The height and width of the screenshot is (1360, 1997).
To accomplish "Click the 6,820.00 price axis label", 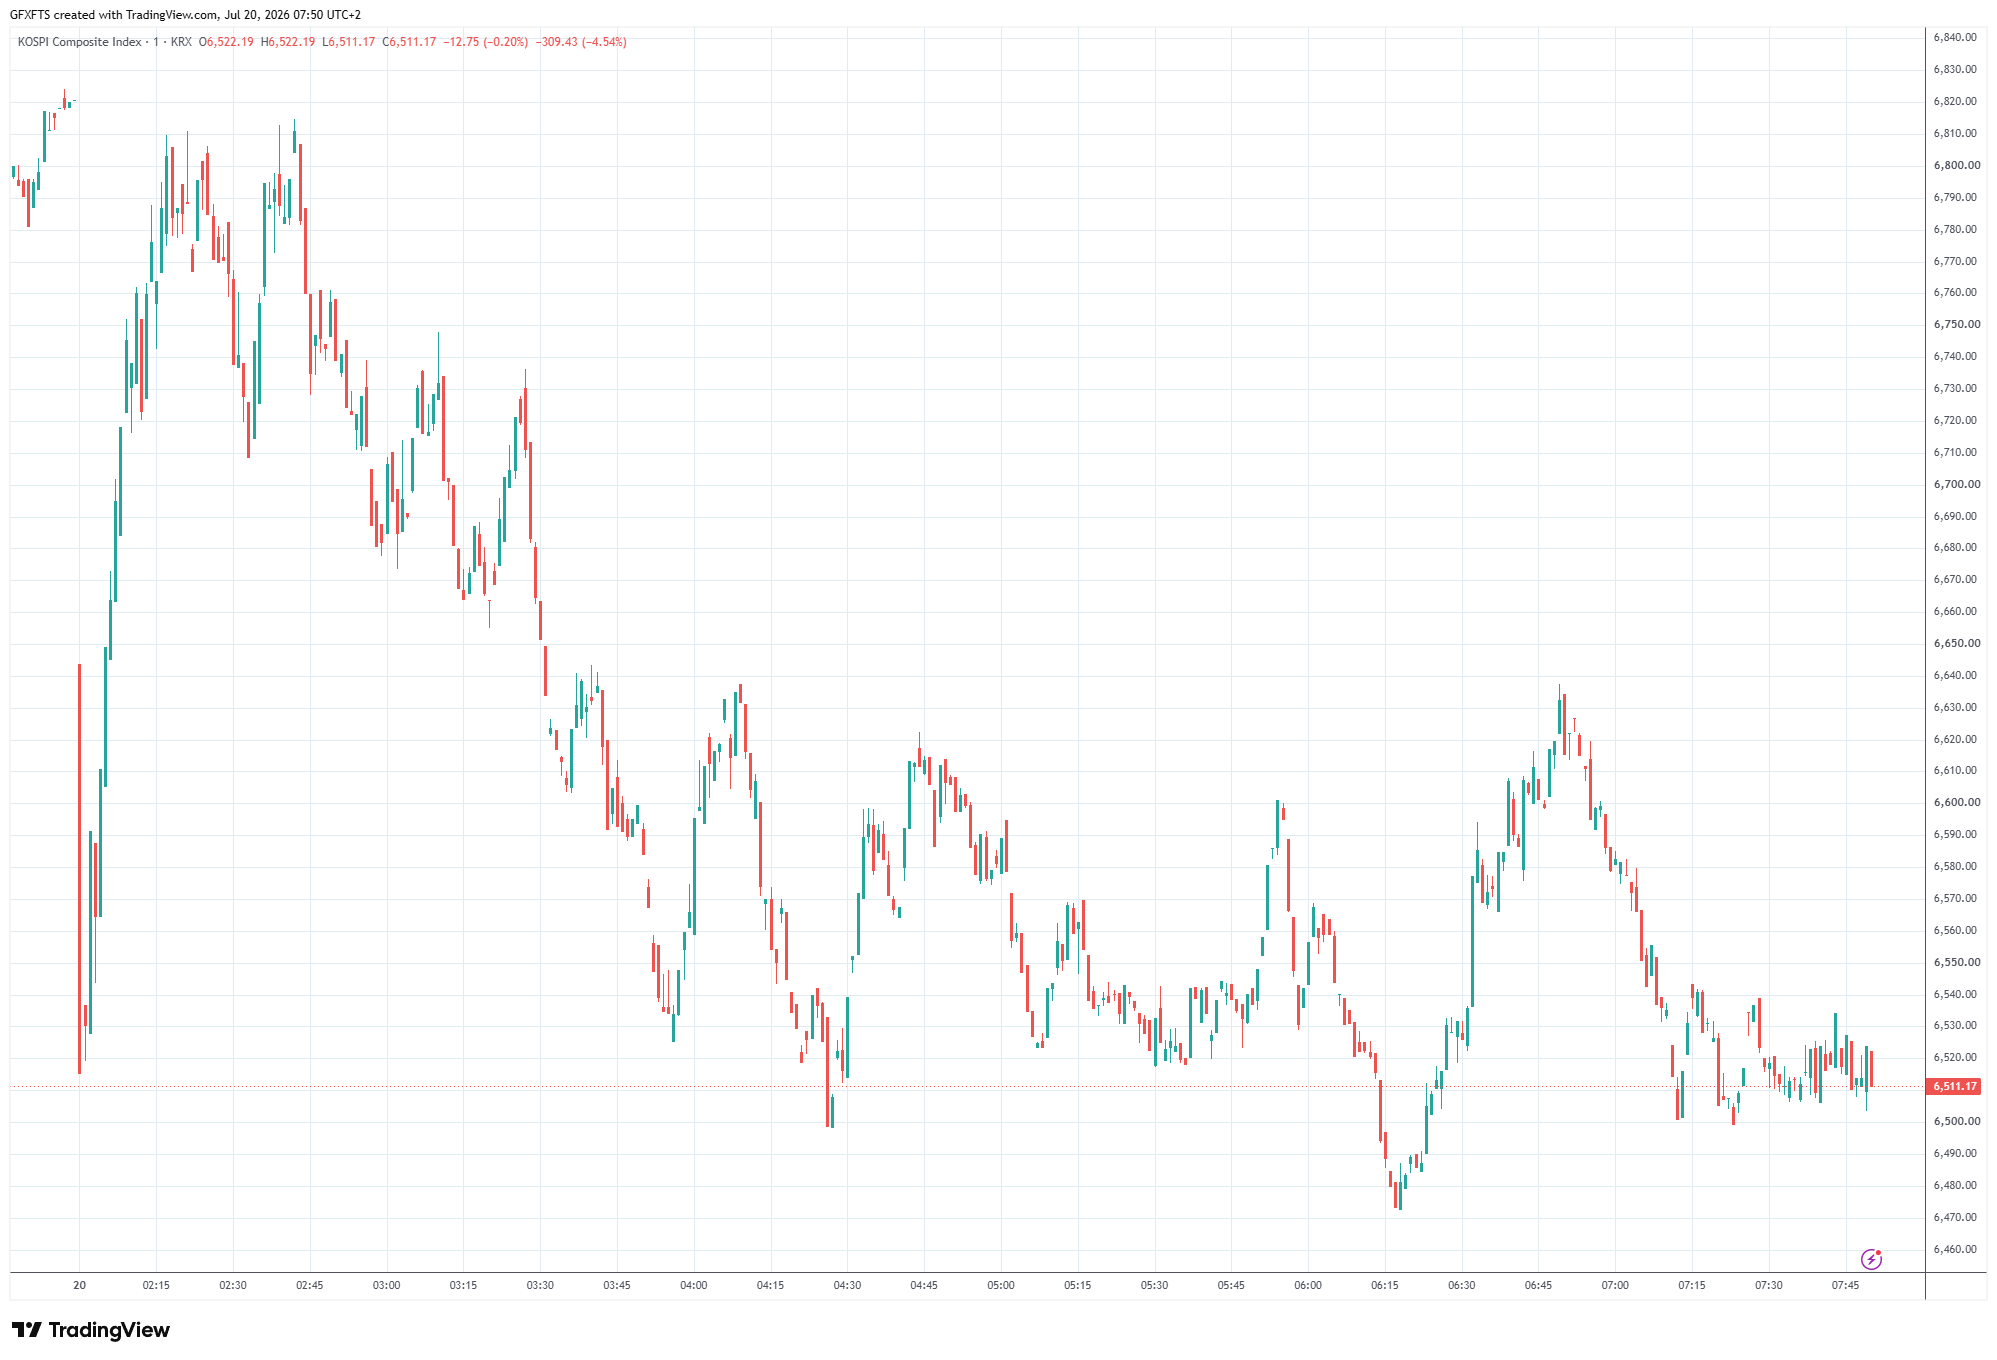I will coord(1955,102).
